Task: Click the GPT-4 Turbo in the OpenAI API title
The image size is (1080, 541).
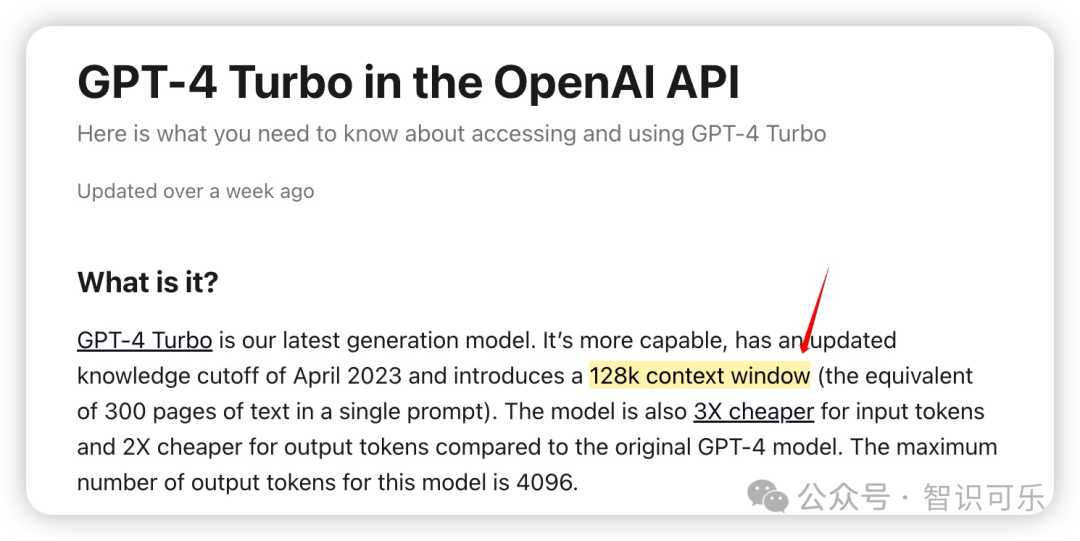Action: (408, 82)
